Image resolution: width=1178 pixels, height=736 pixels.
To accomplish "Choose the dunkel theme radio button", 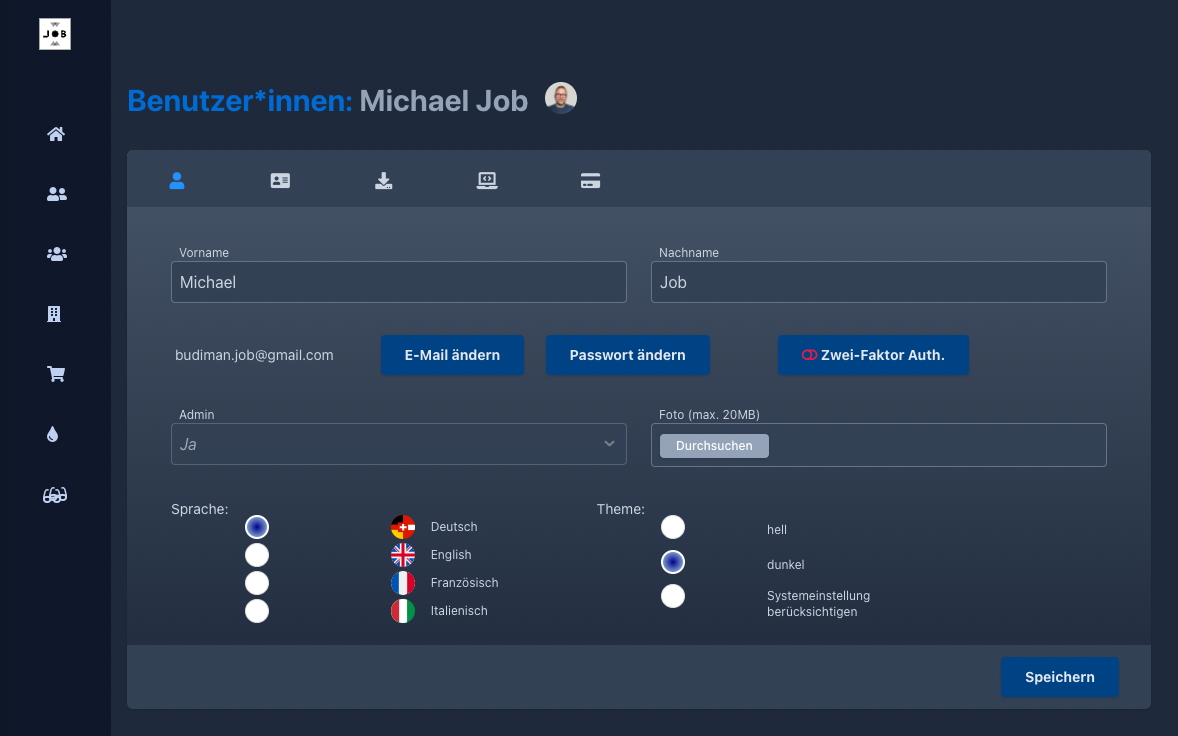I will point(672,562).
